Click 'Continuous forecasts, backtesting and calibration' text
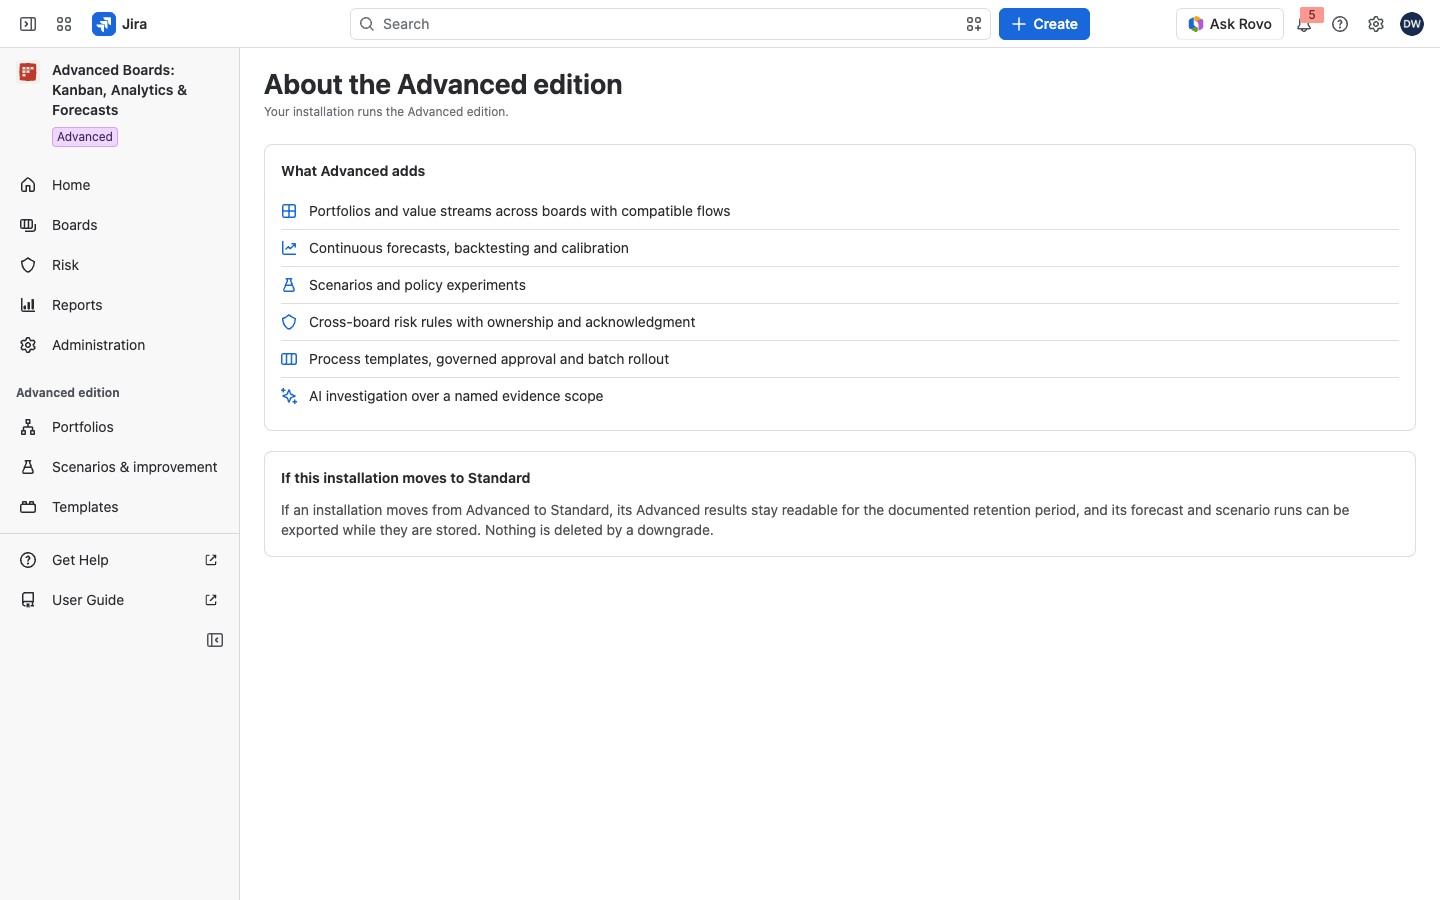Image resolution: width=1440 pixels, height=900 pixels. click(x=469, y=248)
